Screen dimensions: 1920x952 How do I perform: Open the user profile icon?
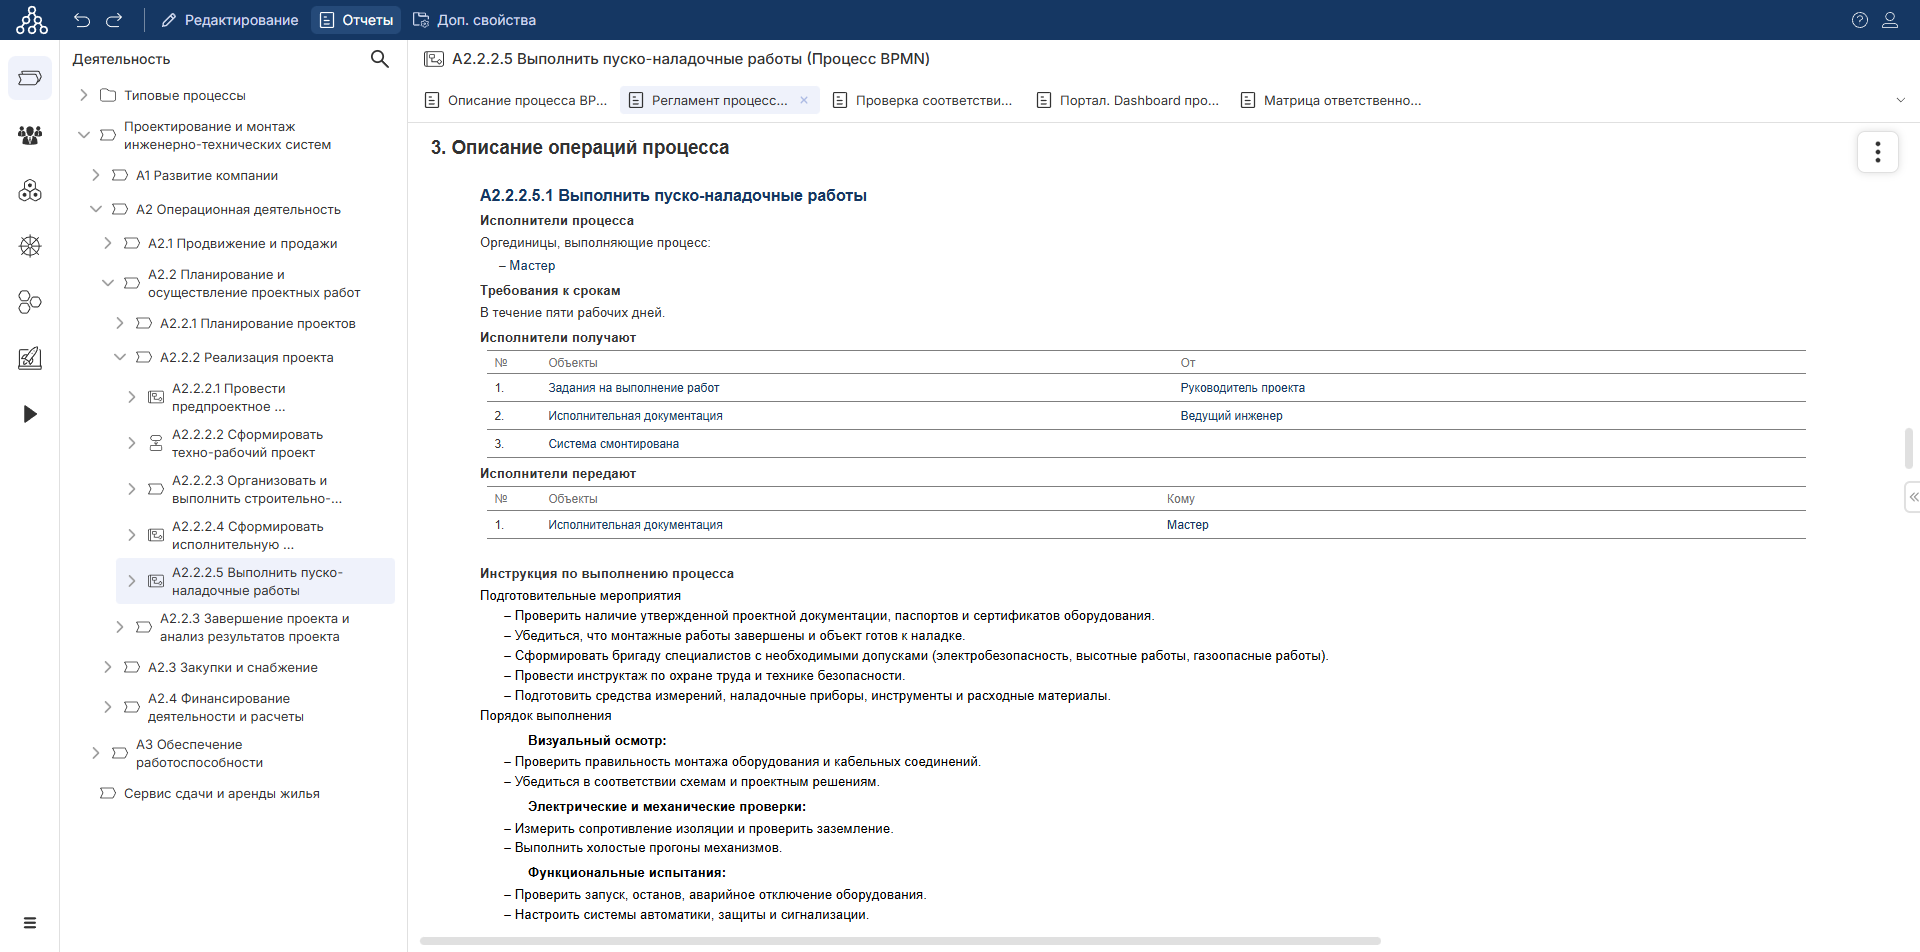[1890, 20]
